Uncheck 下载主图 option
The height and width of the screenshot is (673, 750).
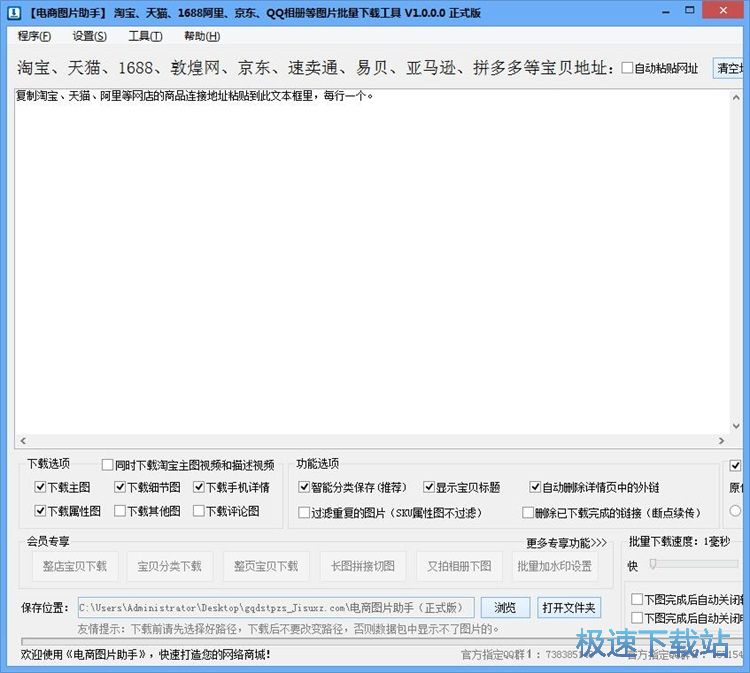pyautogui.click(x=40, y=488)
